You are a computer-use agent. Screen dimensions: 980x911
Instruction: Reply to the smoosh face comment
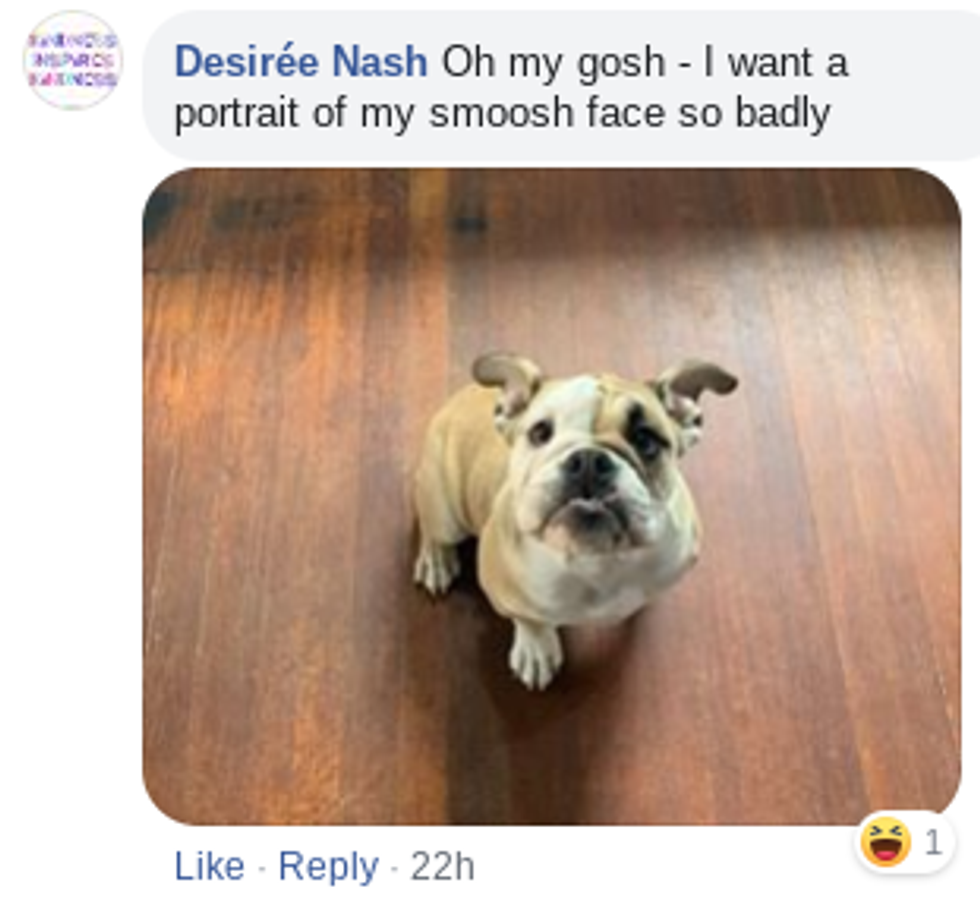[x=328, y=866]
